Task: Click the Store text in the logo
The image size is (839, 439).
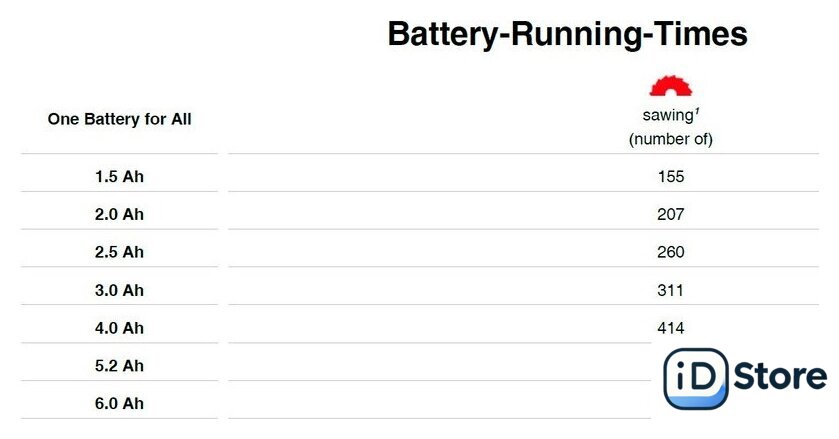Action: point(780,376)
